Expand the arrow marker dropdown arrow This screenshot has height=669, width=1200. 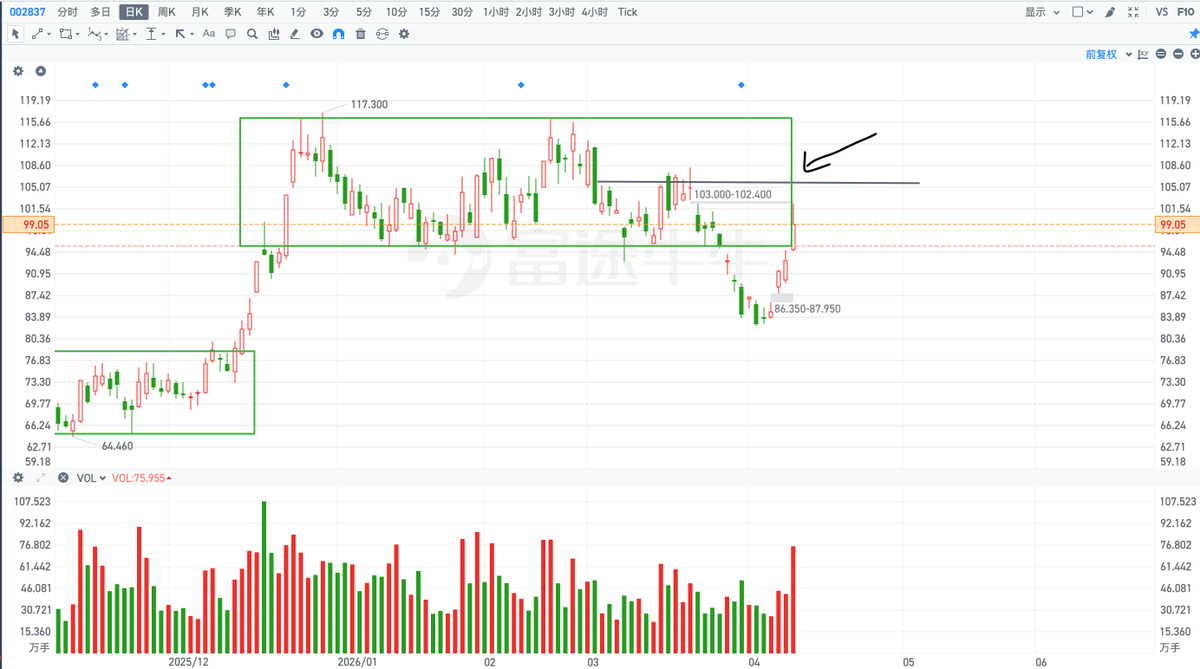[x=192, y=35]
